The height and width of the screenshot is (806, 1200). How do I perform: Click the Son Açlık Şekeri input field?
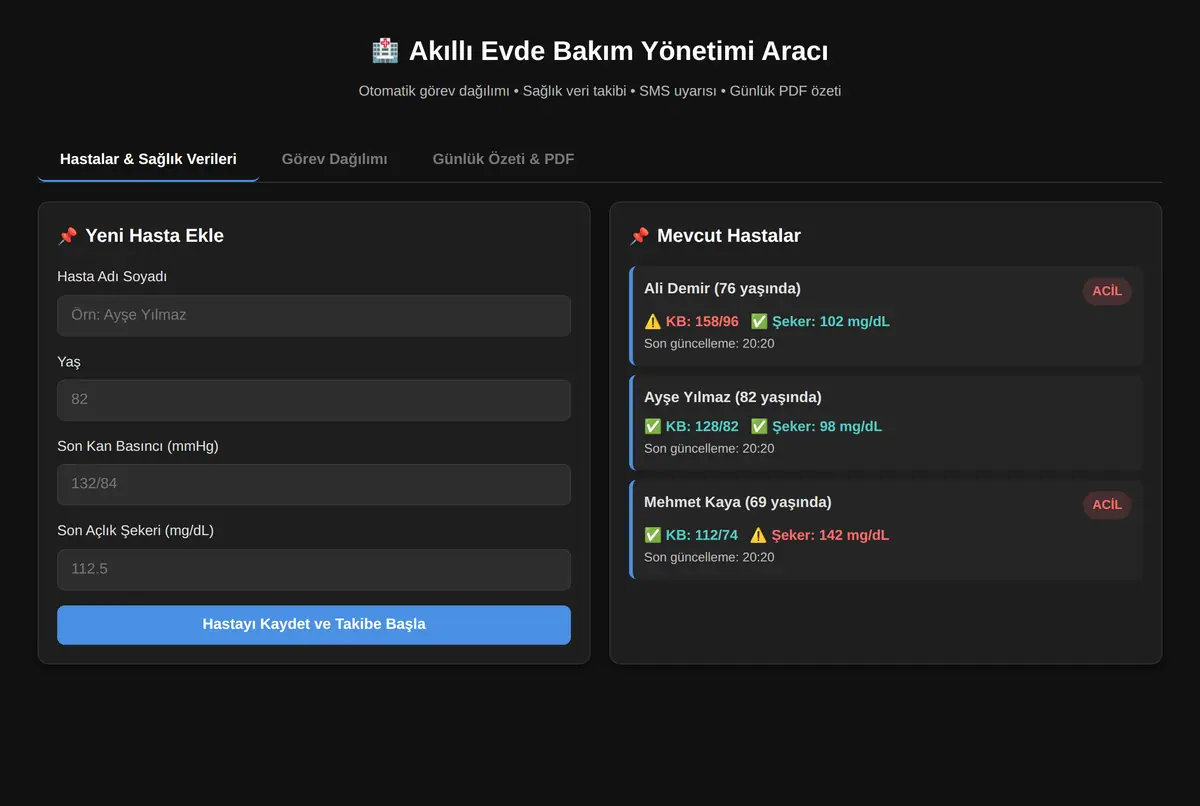314,569
